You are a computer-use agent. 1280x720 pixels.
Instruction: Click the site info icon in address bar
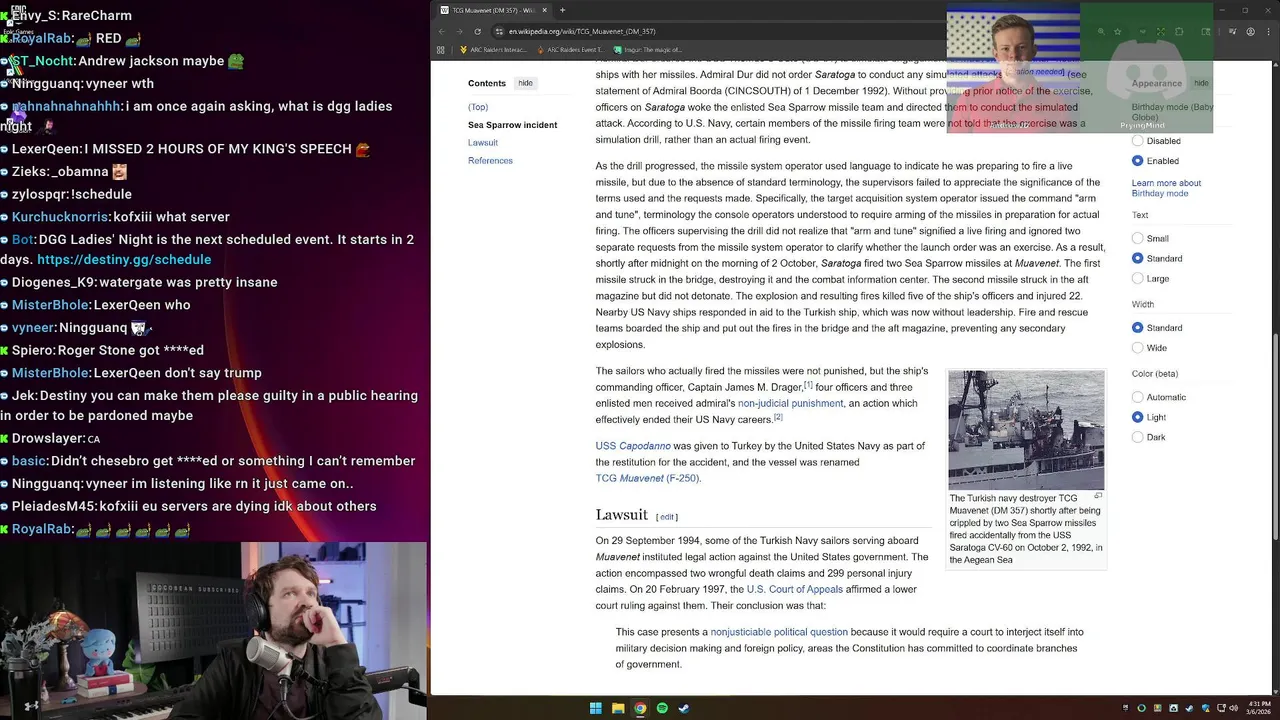pos(499,31)
